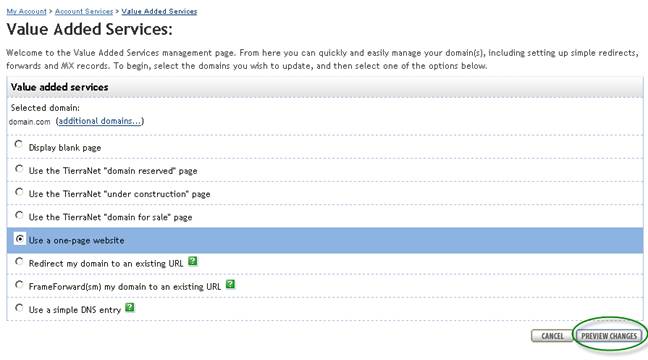
Task: Click the Value added services panel header
Action: tap(325, 87)
